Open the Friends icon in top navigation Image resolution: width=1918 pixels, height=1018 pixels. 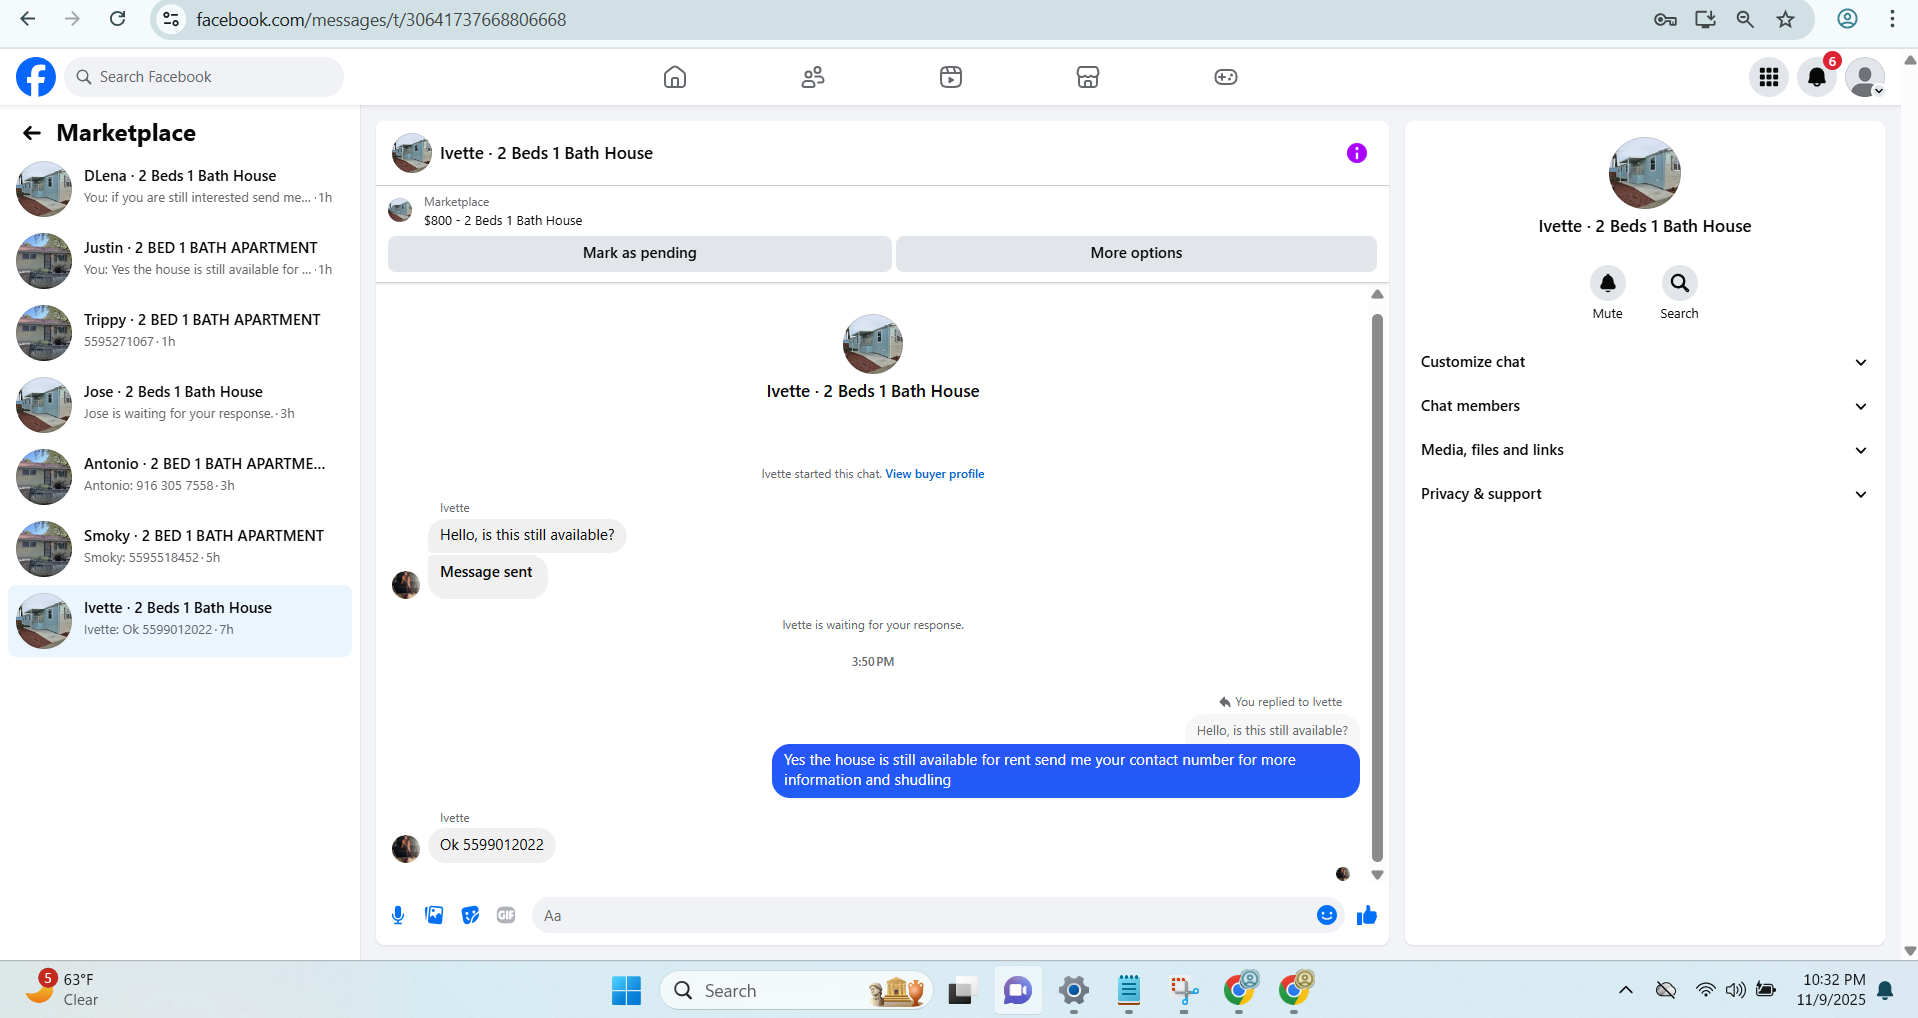(813, 77)
